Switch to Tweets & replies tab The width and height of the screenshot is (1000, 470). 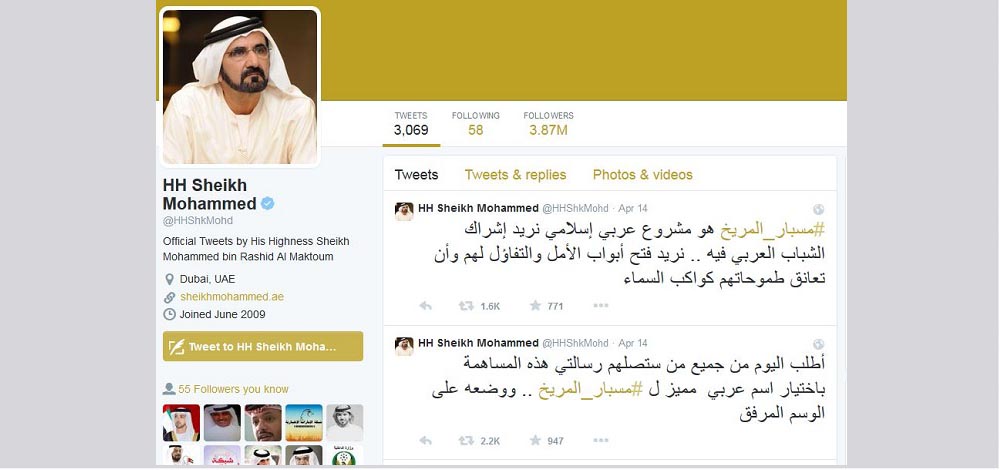[515, 175]
